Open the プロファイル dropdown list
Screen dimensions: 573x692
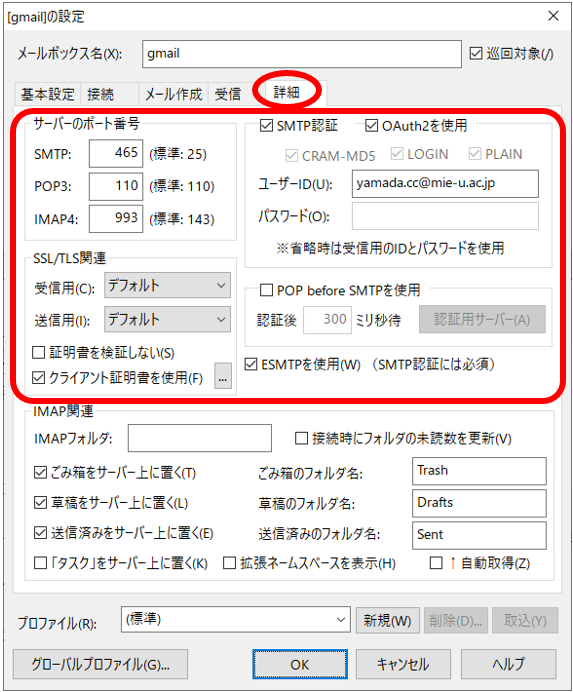click(x=236, y=620)
